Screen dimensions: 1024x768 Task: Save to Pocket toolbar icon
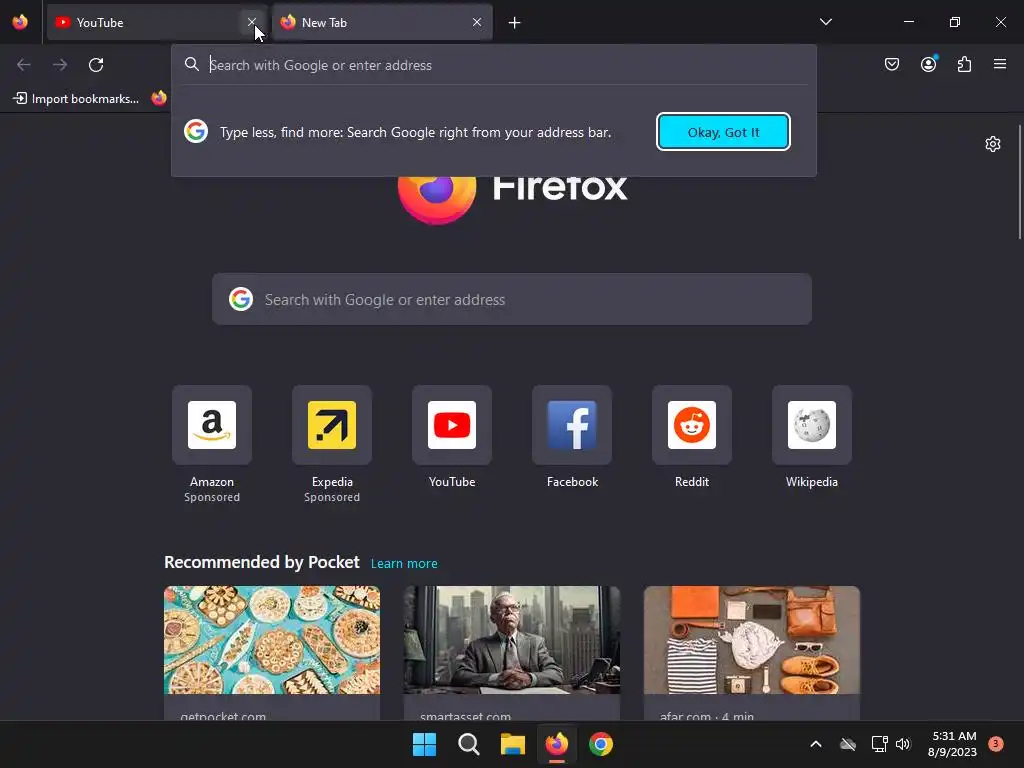(891, 64)
